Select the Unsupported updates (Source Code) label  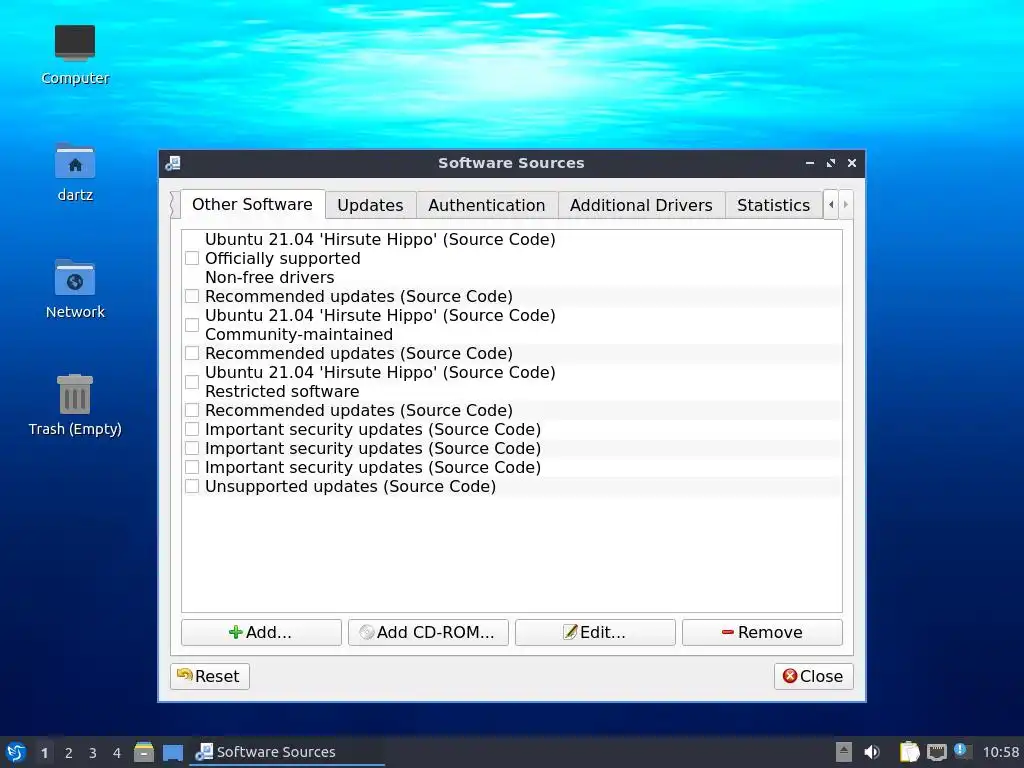coord(351,487)
